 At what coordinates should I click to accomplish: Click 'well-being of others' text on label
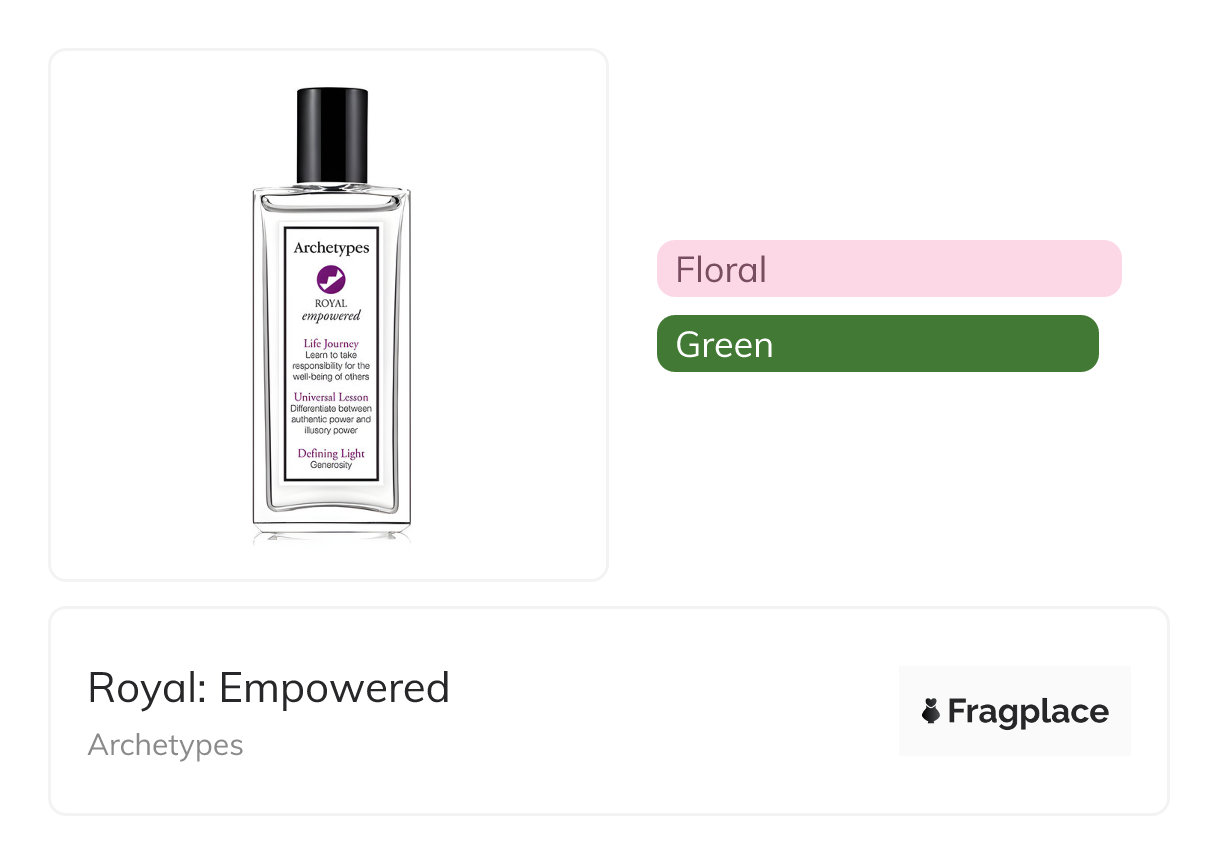pyautogui.click(x=331, y=377)
